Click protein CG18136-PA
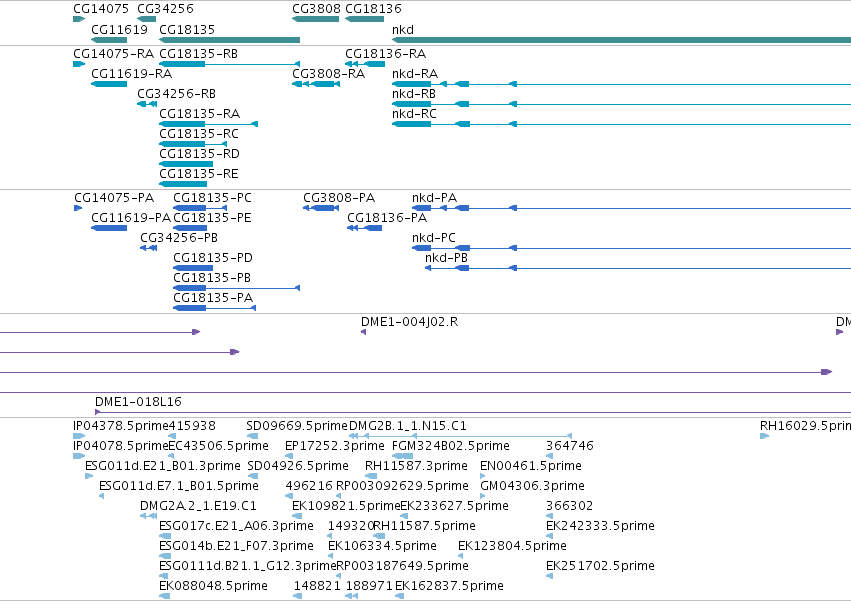This screenshot has height=601, width=851. pyautogui.click(x=387, y=218)
